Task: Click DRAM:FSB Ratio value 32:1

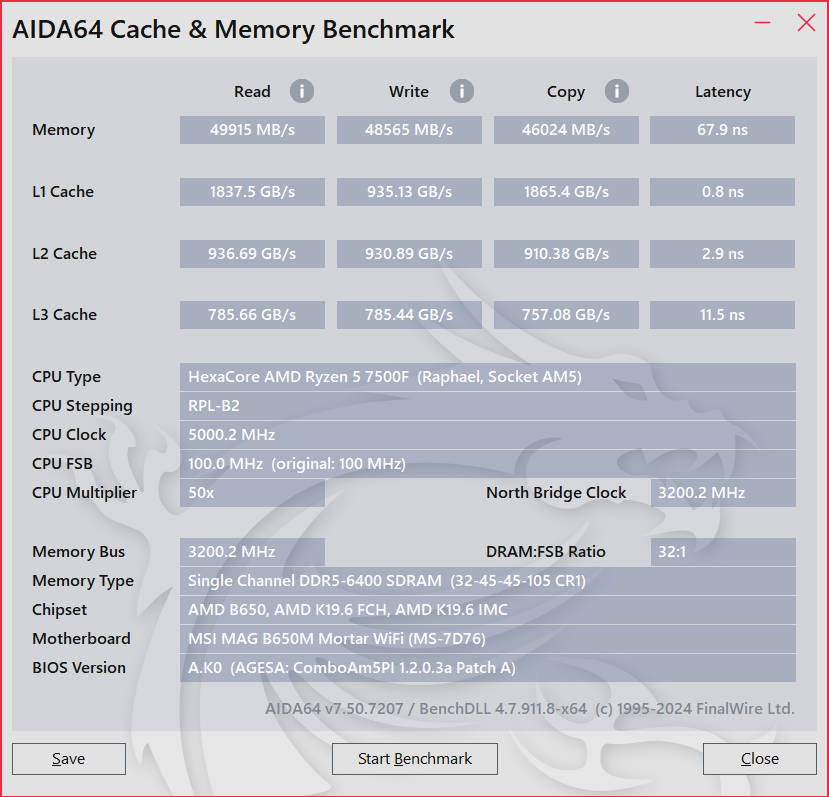Action: coord(723,552)
